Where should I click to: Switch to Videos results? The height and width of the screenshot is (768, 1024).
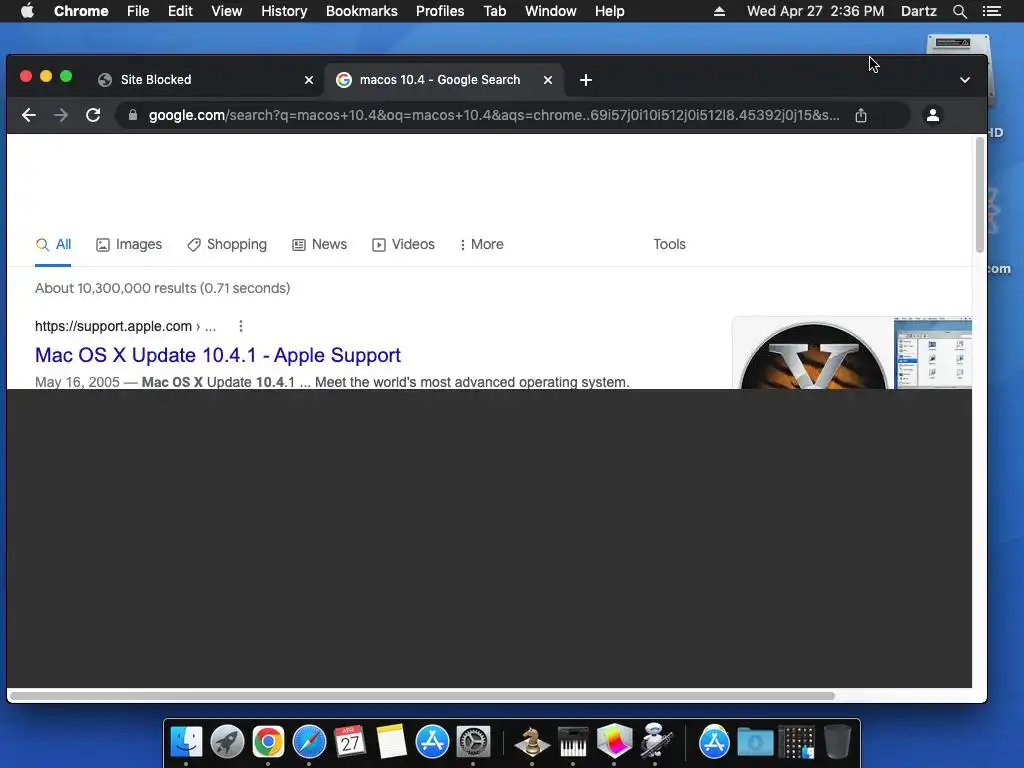click(403, 245)
